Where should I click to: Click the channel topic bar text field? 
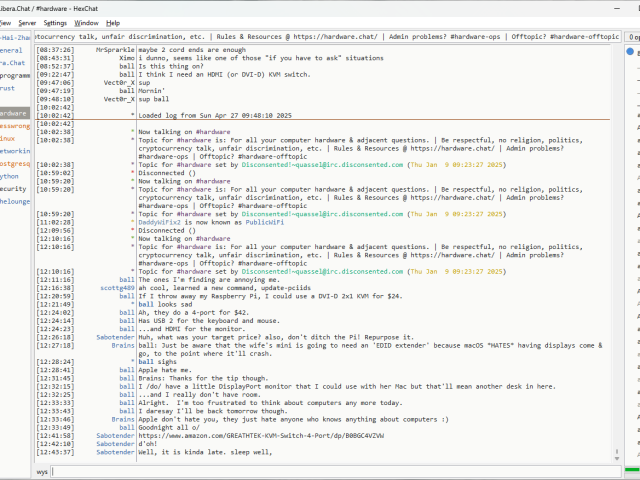pos(325,37)
